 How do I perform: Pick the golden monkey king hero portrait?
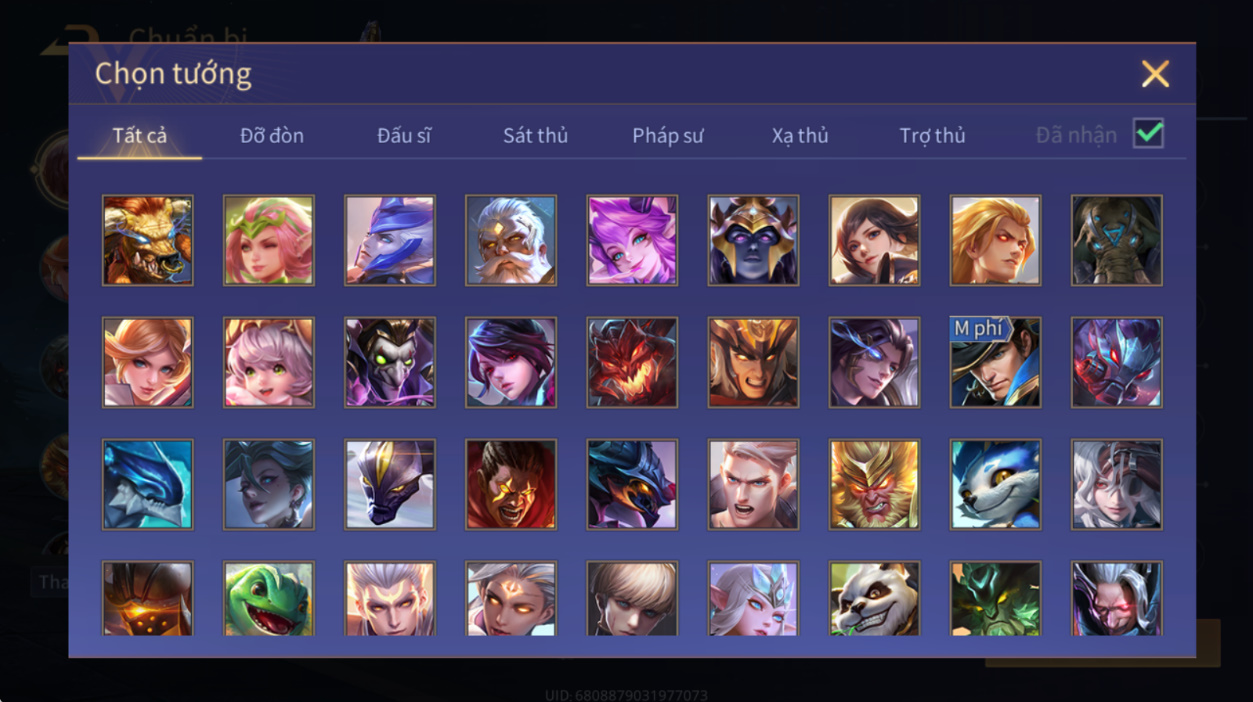point(874,484)
